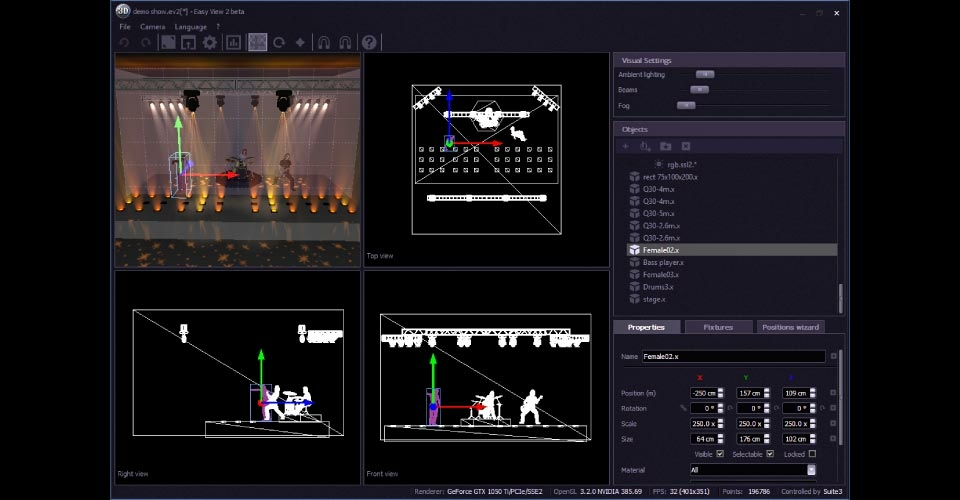Select Bass player.x in the objects list
This screenshot has width=960, height=500.
click(663, 262)
